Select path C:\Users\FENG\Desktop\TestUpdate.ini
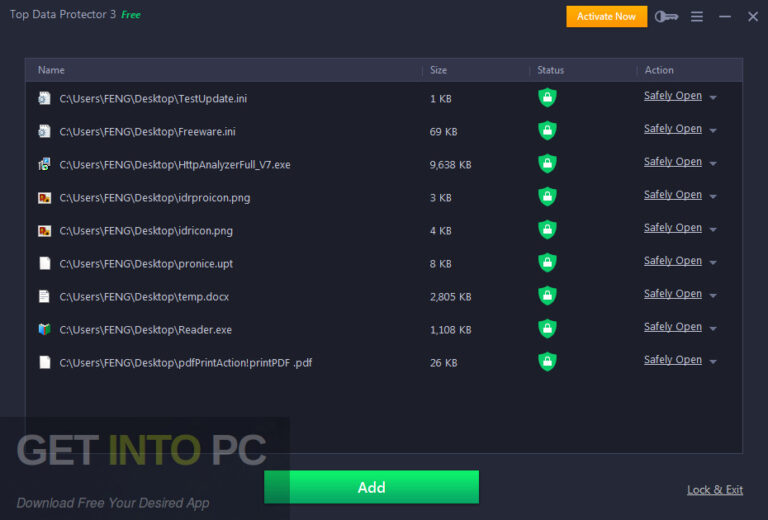Image resolution: width=768 pixels, height=520 pixels. point(153,99)
